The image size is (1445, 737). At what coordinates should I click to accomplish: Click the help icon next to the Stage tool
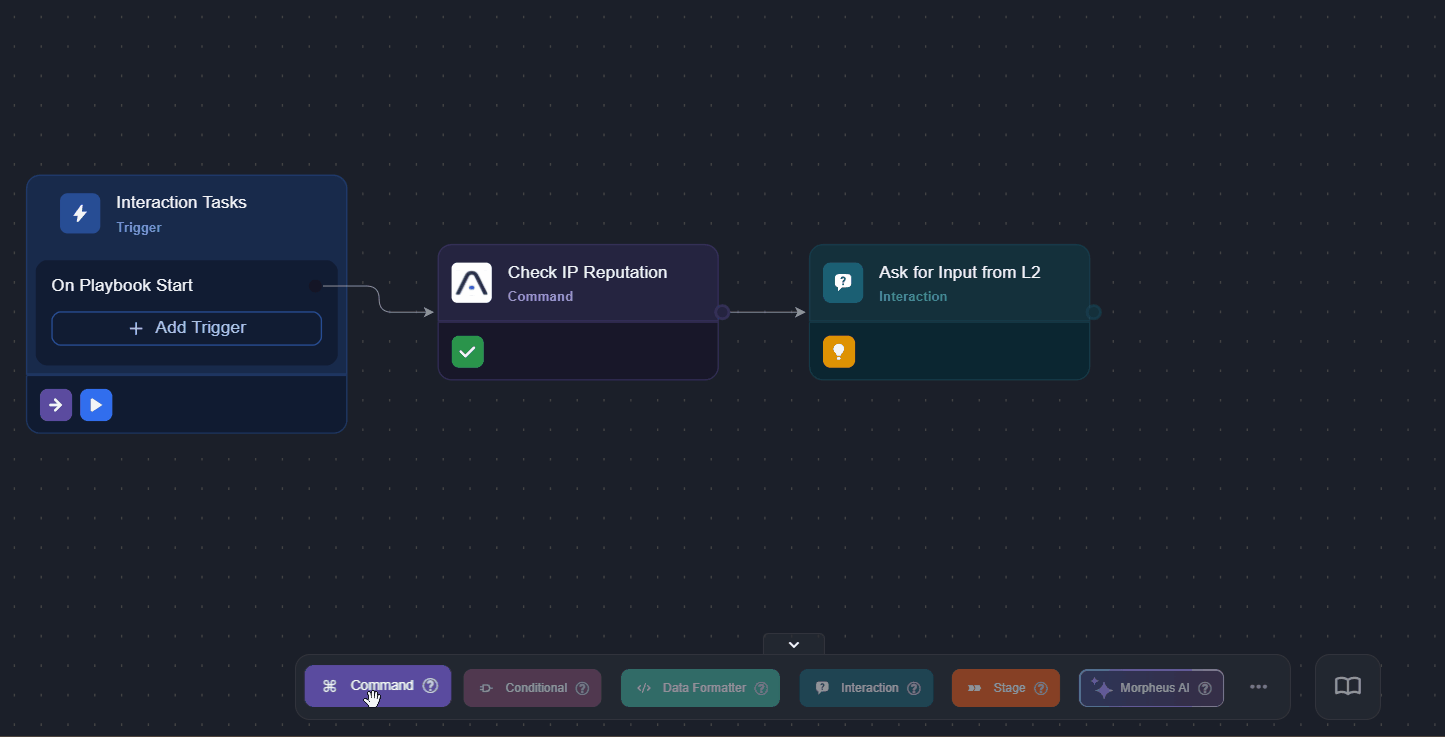1039,688
